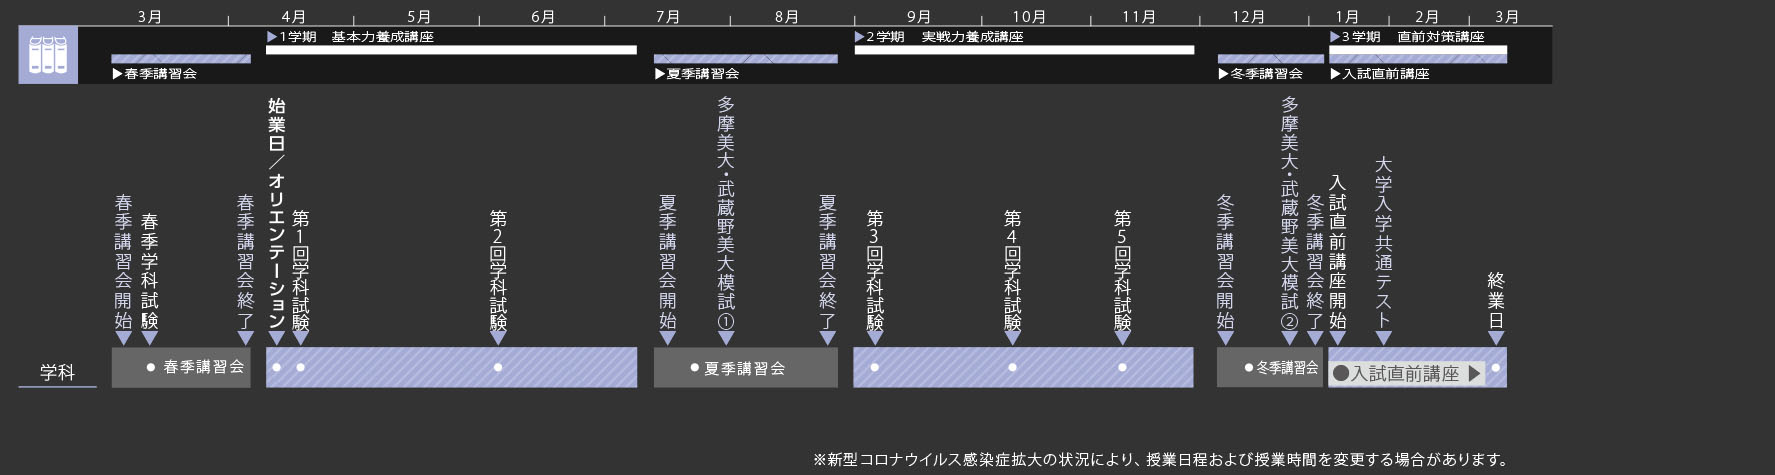Click the COVID-19 schedule change notice
The image size is (1775, 475).
pos(1161,460)
